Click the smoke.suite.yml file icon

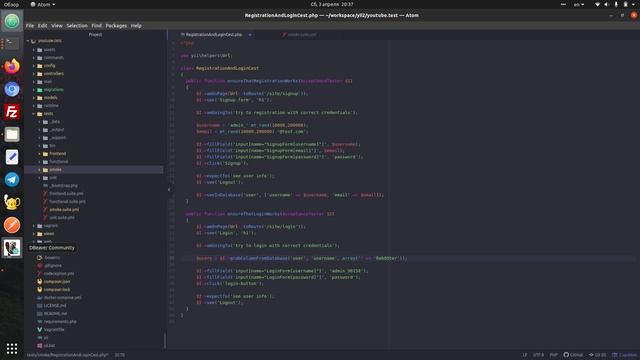click(x=45, y=209)
